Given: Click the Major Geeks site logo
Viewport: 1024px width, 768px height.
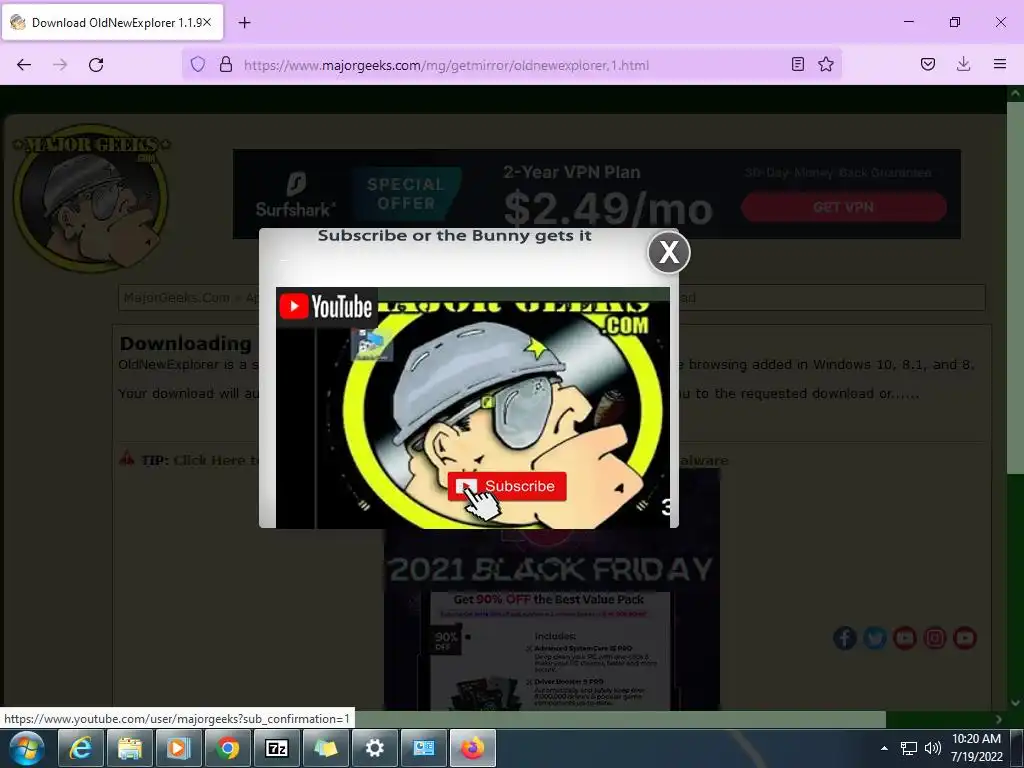Looking at the screenshot, I should pyautogui.click(x=91, y=198).
